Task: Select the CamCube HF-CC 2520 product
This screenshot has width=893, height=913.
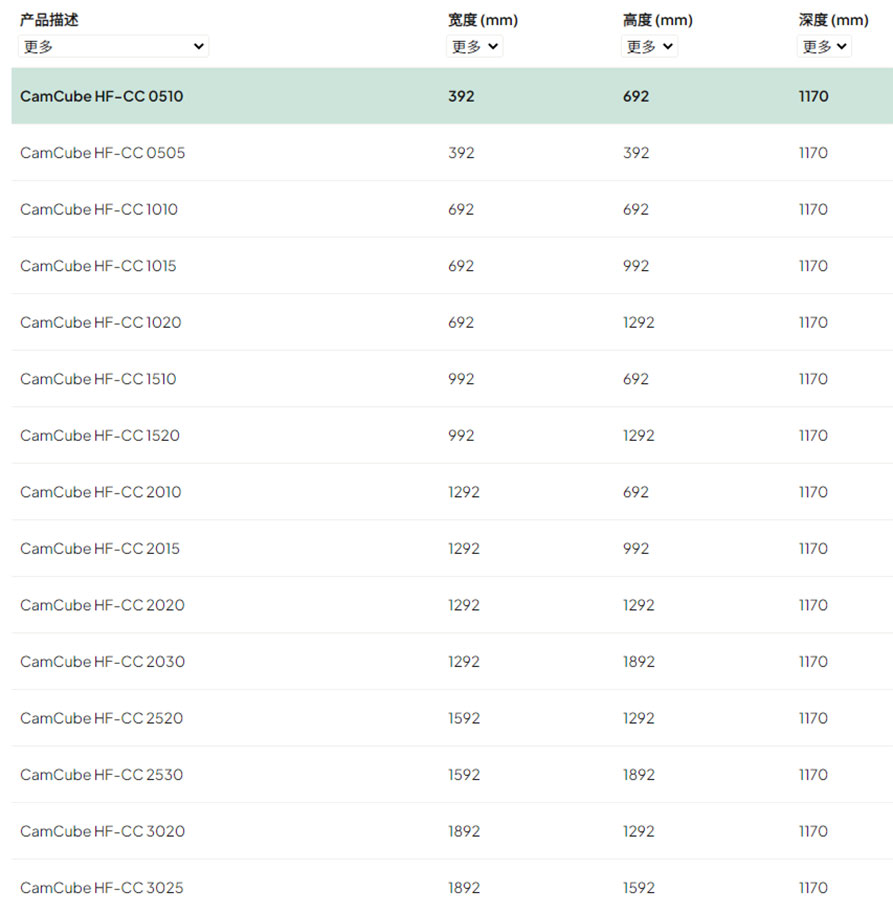Action: click(x=452, y=718)
